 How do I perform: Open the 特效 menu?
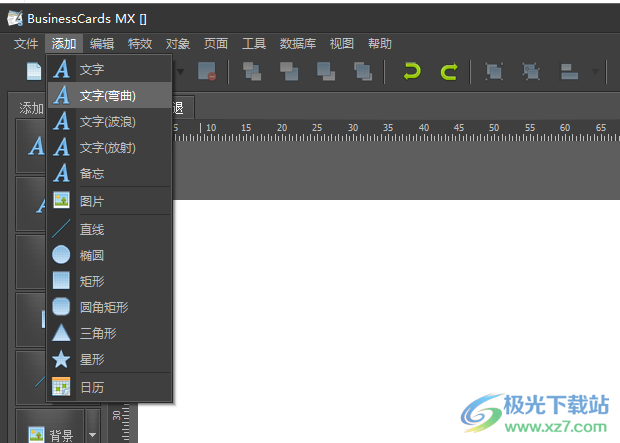(x=140, y=44)
